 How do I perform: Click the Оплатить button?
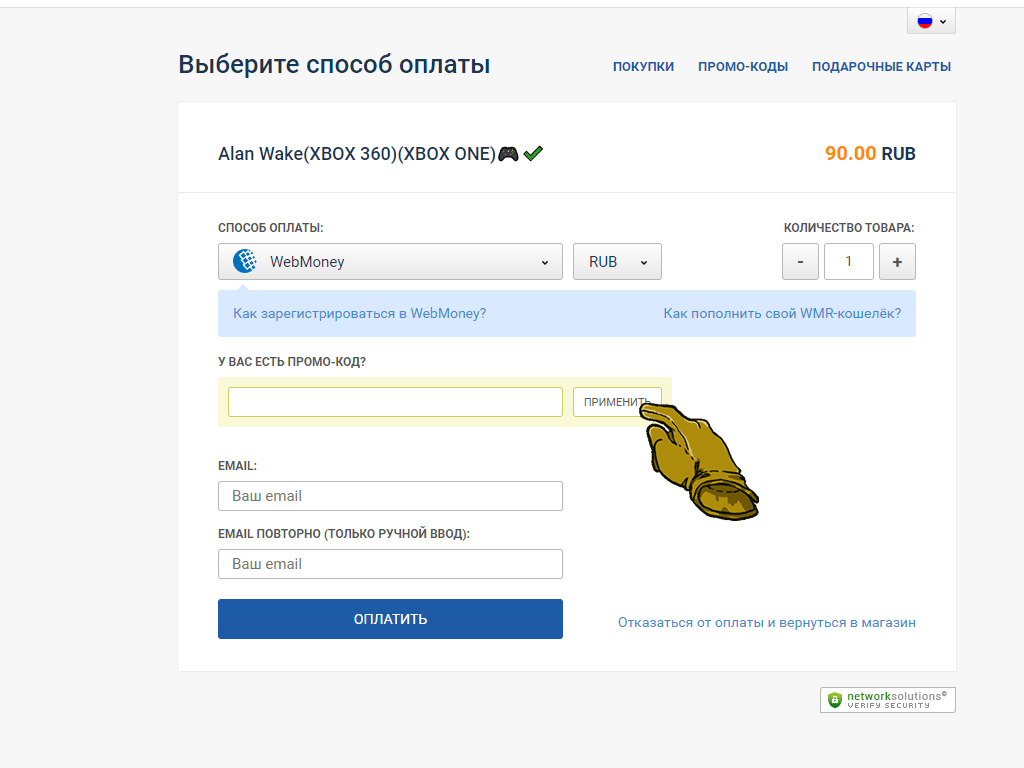pos(390,619)
